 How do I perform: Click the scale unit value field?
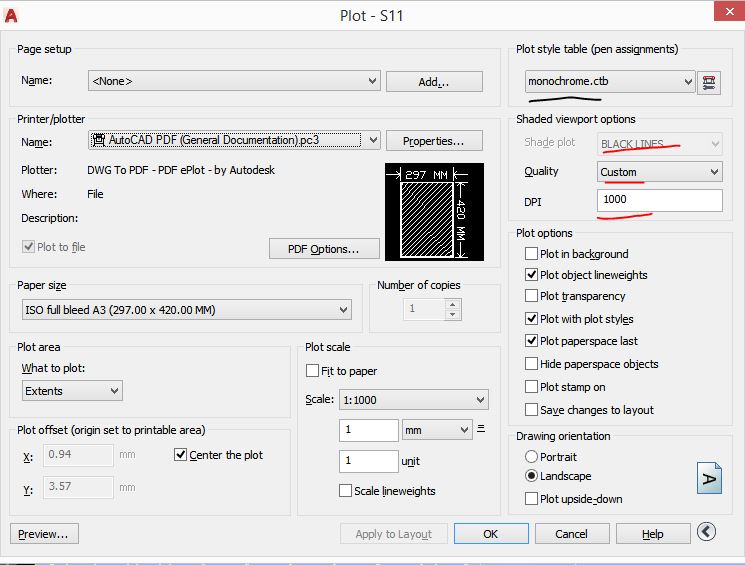click(369, 461)
